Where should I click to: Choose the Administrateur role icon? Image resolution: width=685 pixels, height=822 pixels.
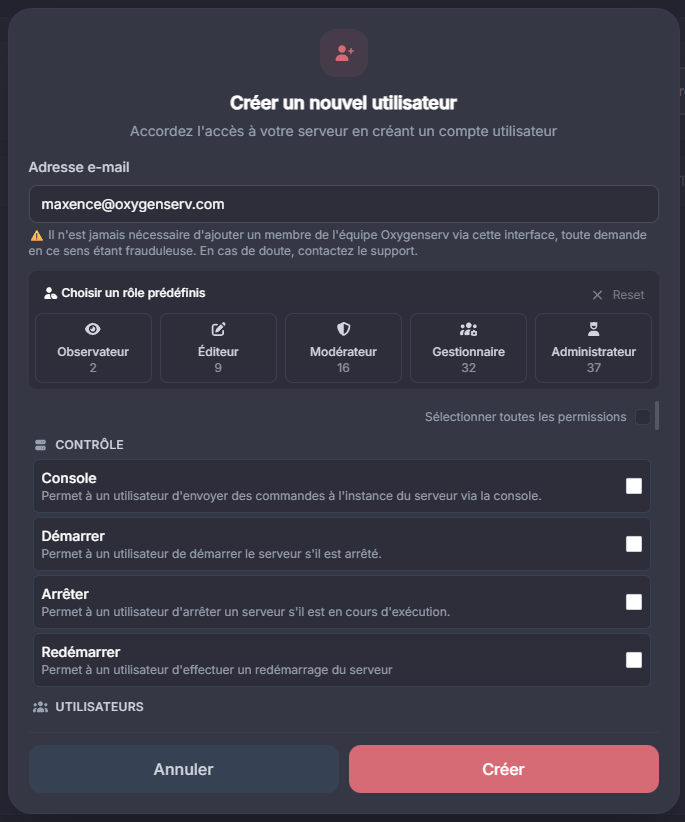(x=593, y=329)
